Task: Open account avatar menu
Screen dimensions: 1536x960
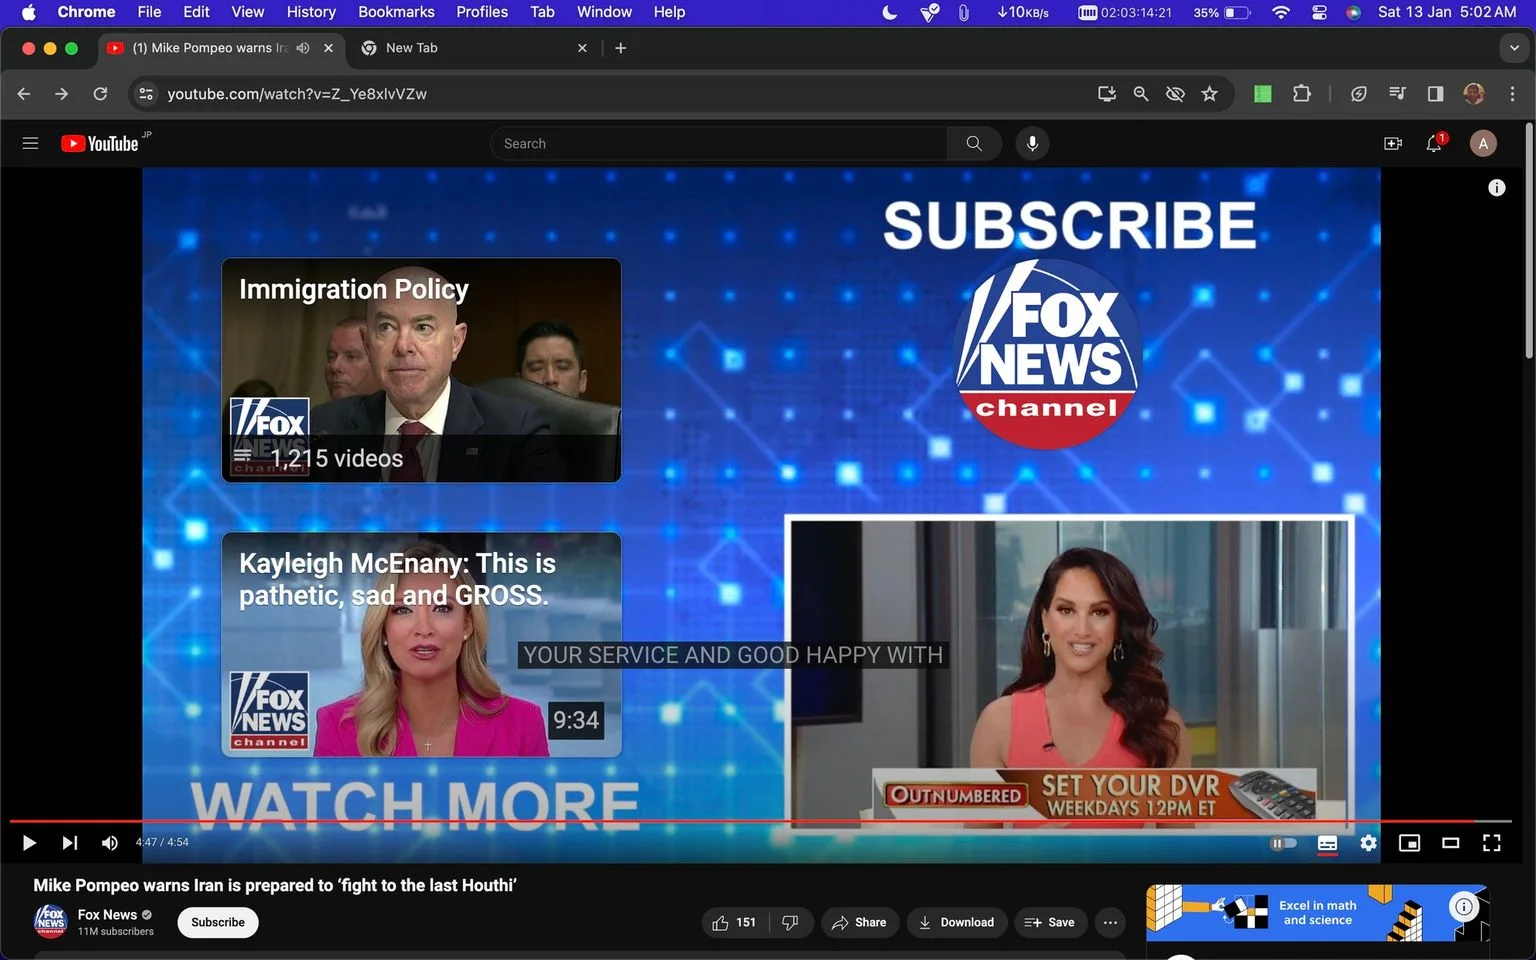Action: click(x=1483, y=143)
